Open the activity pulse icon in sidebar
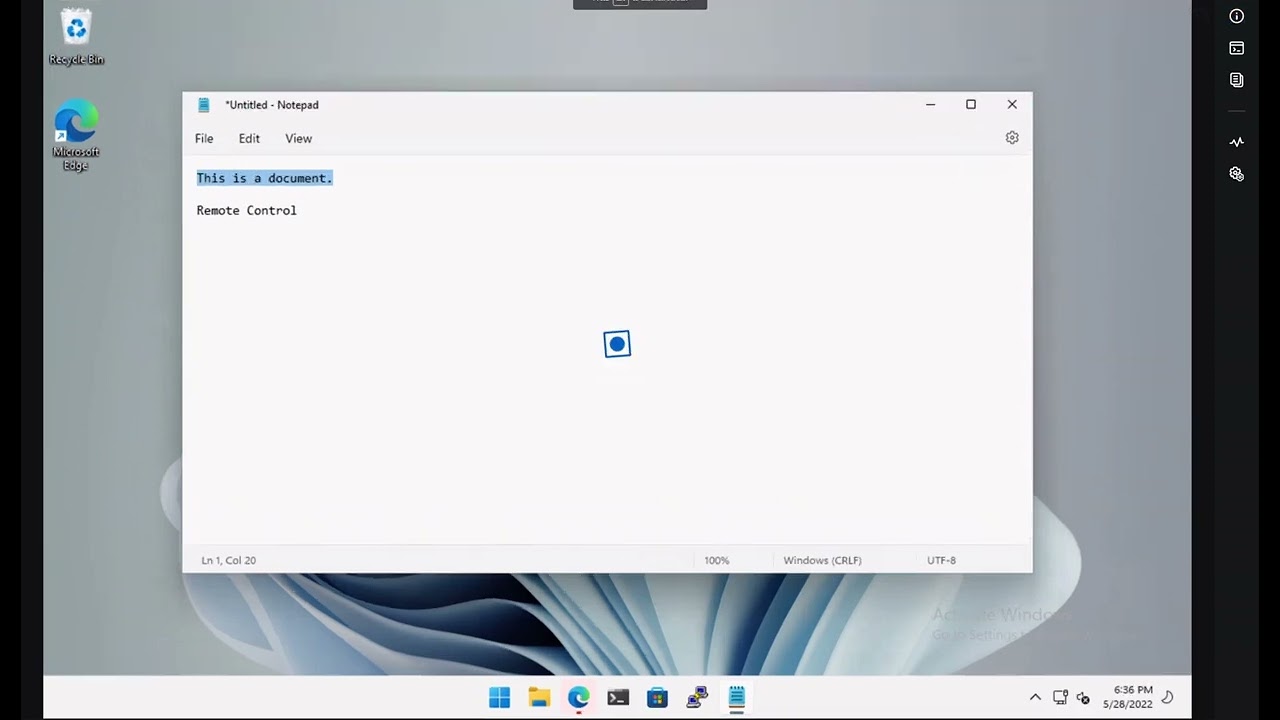Image resolution: width=1280 pixels, height=720 pixels. (1237, 142)
